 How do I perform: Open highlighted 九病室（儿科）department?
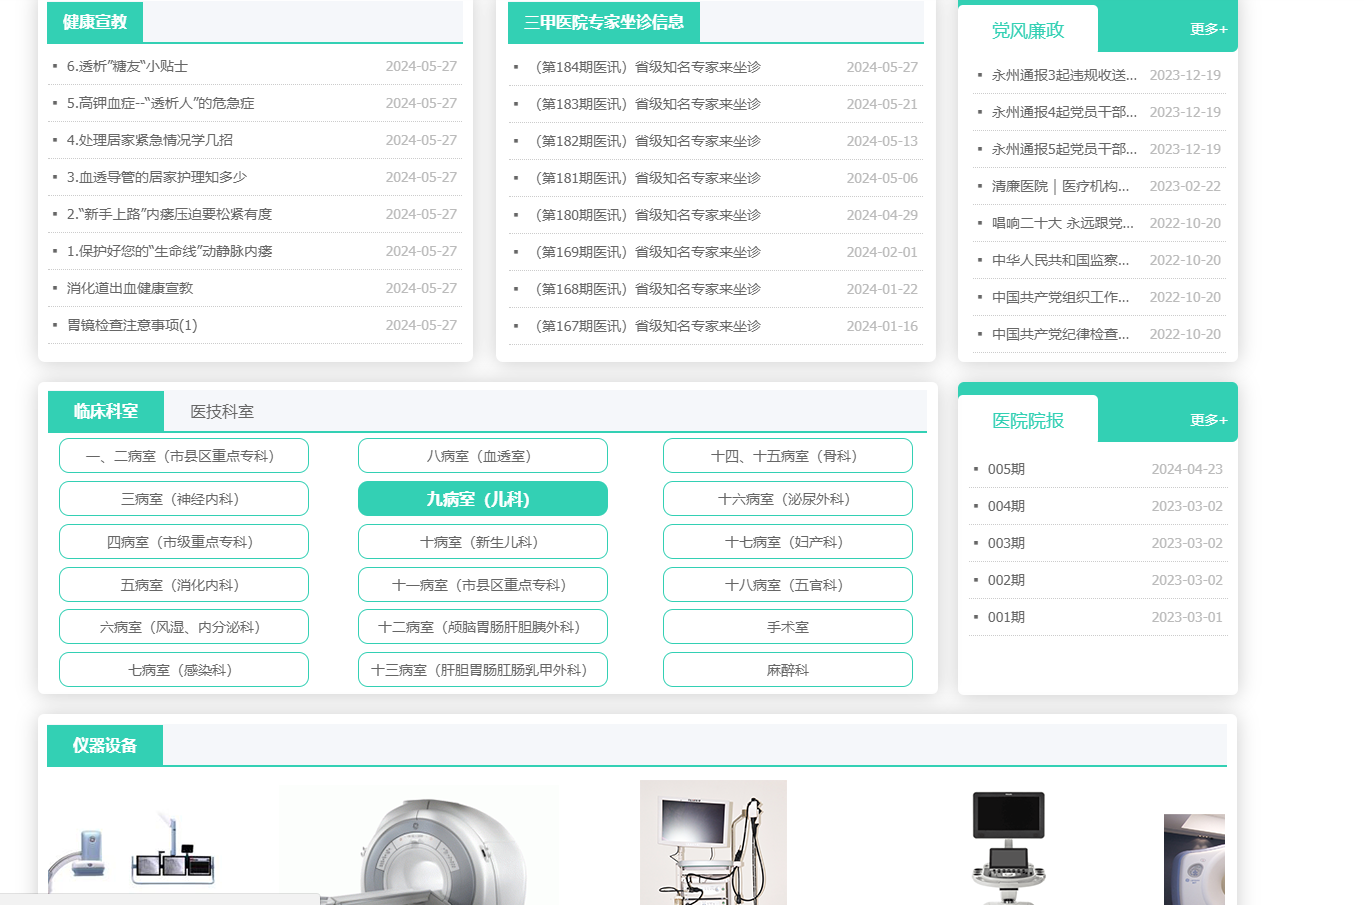483,499
